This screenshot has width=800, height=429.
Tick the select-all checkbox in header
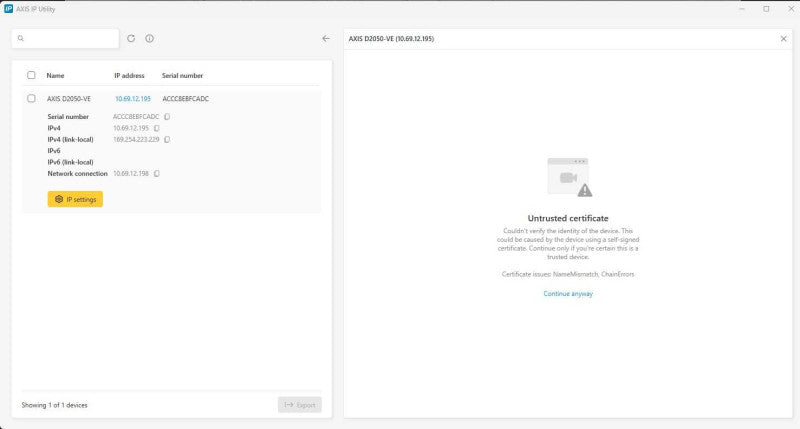[31, 75]
